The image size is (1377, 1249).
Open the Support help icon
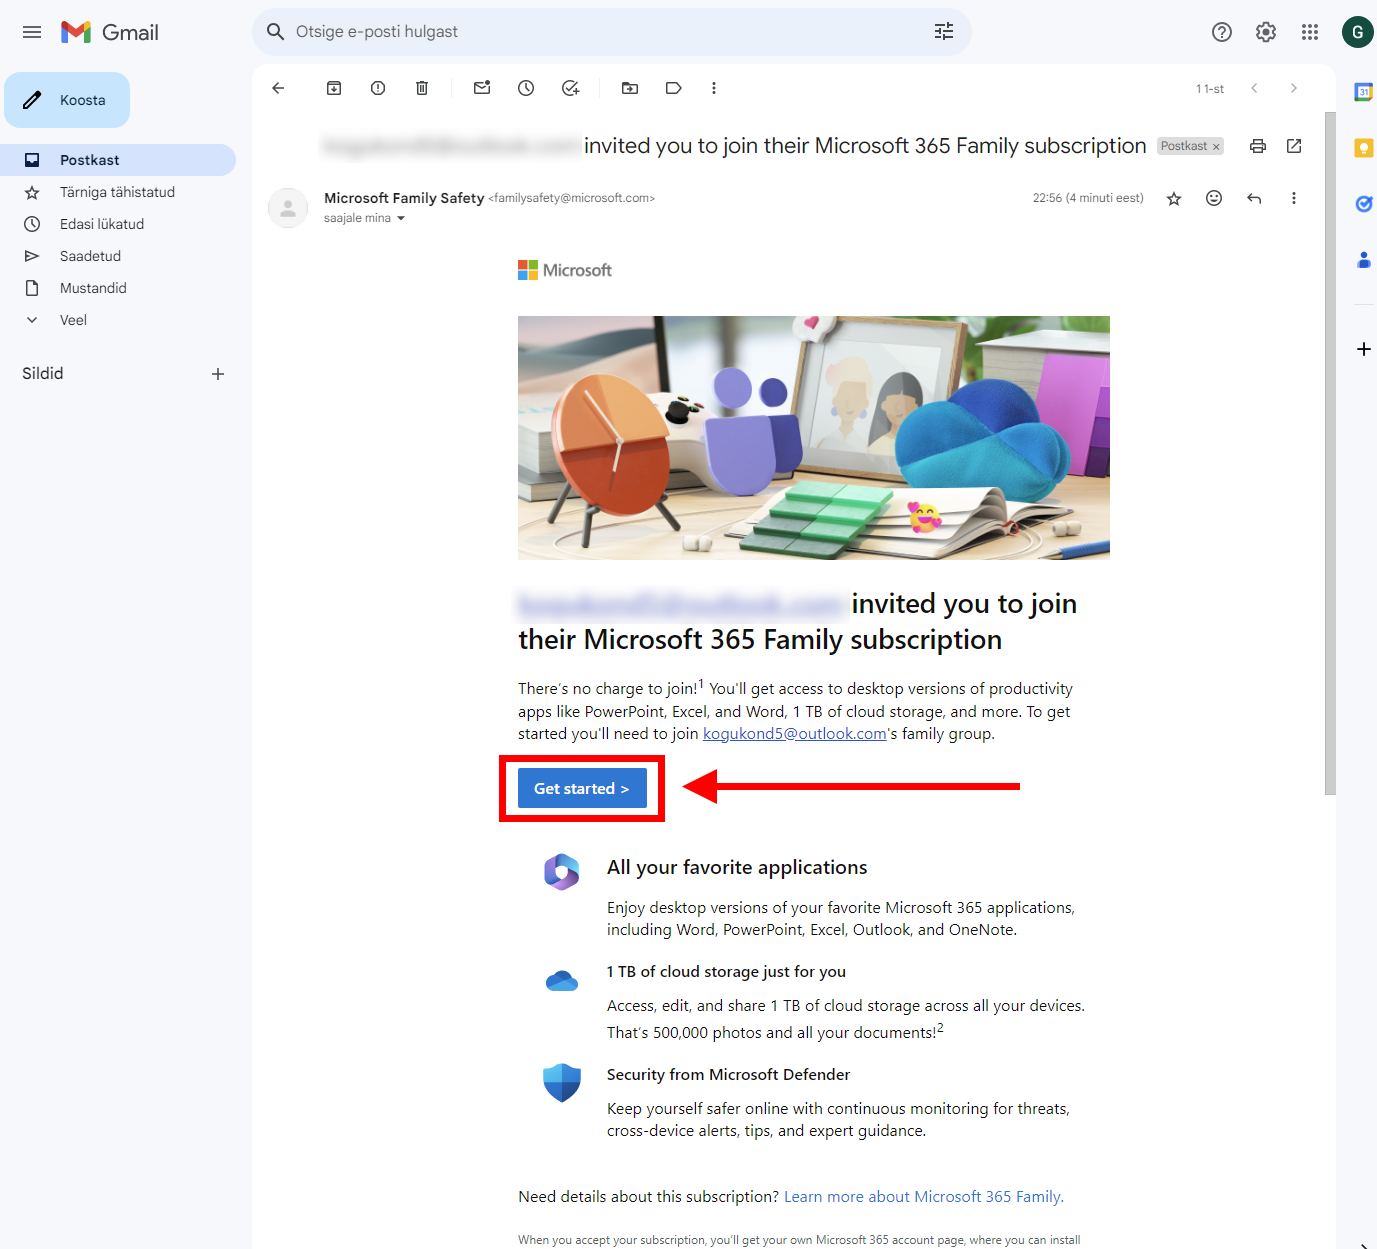click(x=1222, y=32)
